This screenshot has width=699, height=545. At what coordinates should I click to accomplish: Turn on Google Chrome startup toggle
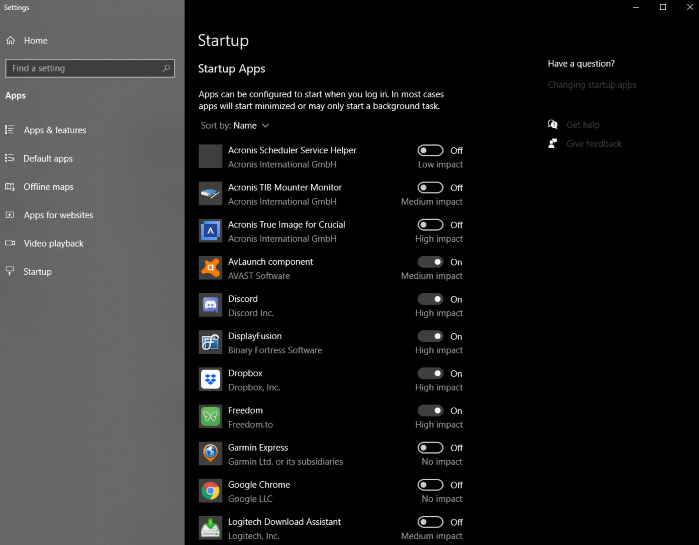click(430, 484)
